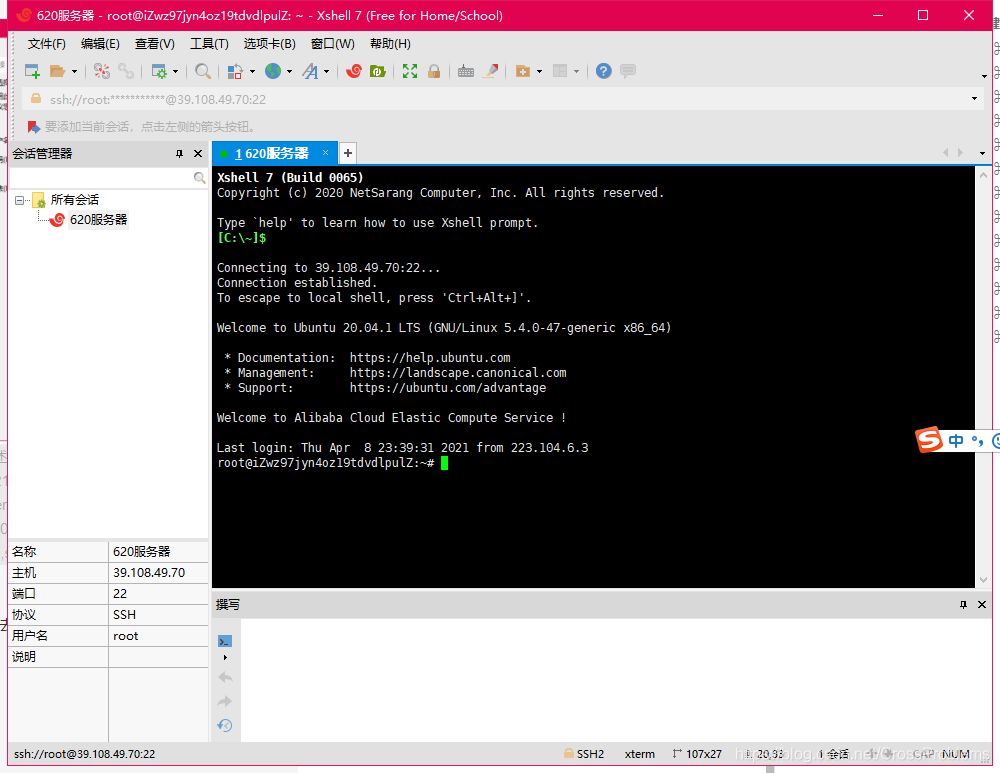This screenshot has height=773, width=1000.
Task: Expand the New folder dropdown arrow
Action: pos(540,71)
